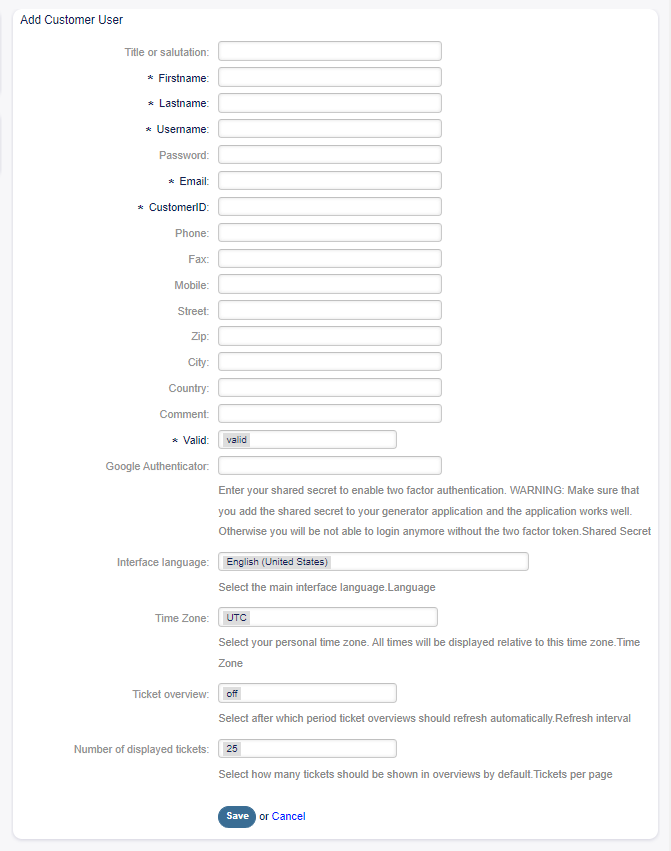The width and height of the screenshot is (671, 851).
Task: Click the Cancel link
Action: point(287,816)
